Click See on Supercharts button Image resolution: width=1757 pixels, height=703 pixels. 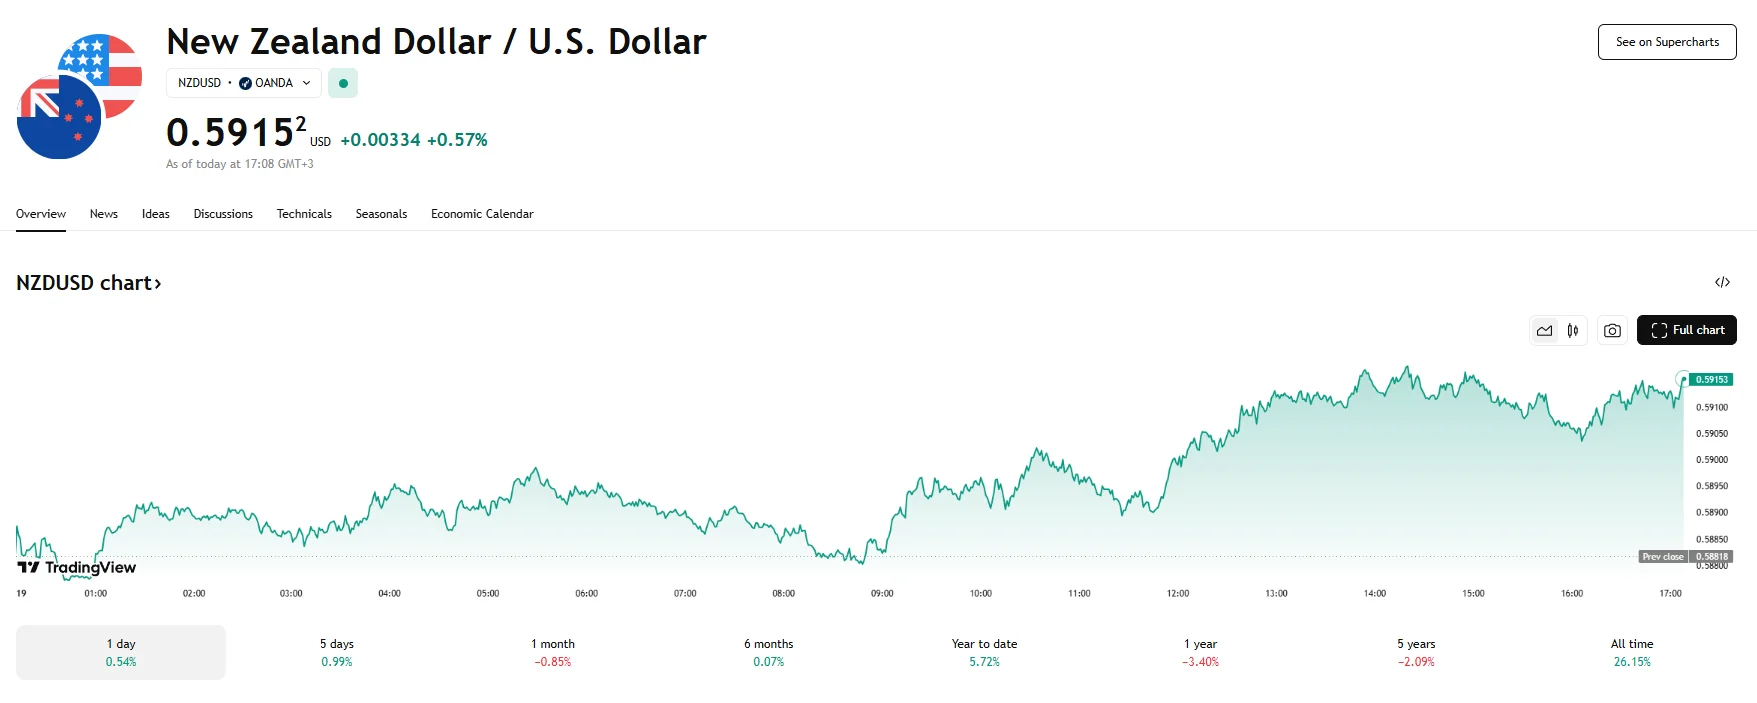(1667, 42)
